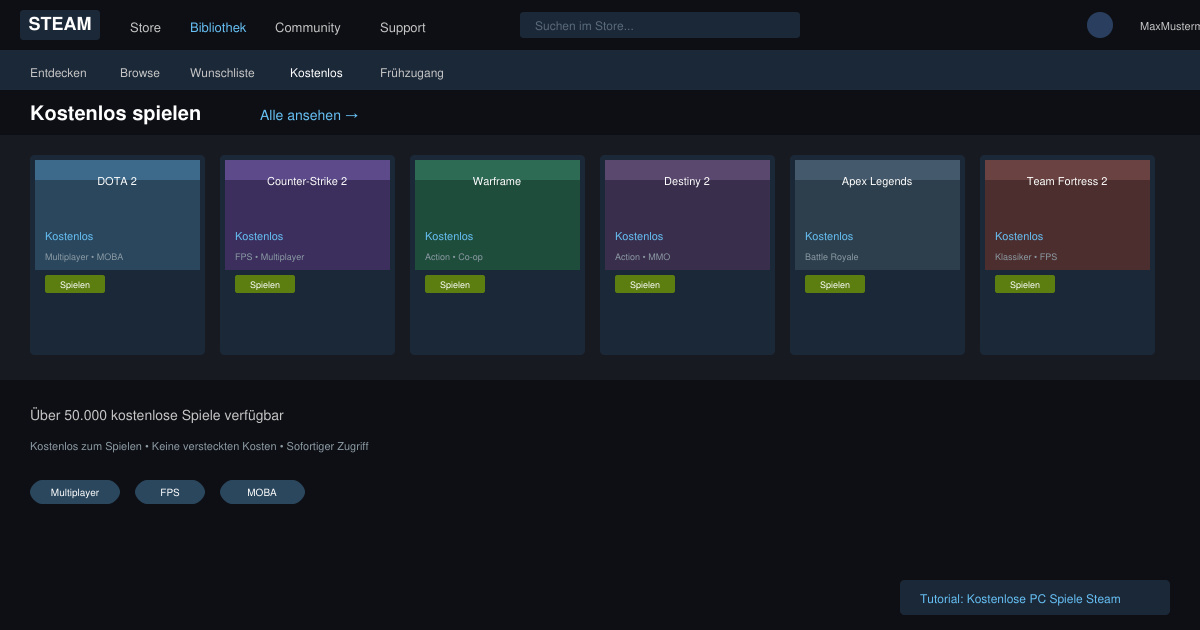Click 'Battle Royale' tag text
The width and height of the screenshot is (1200, 630).
click(x=832, y=257)
